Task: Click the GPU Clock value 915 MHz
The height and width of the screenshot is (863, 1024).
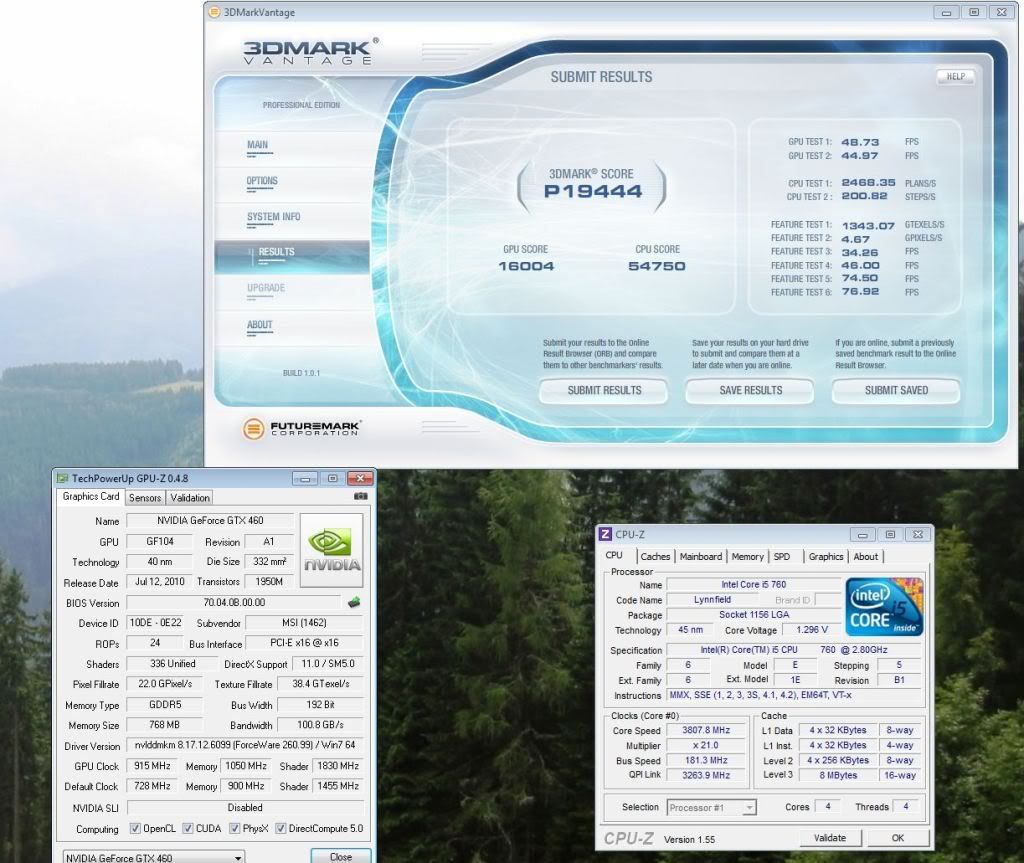Action: pos(152,766)
